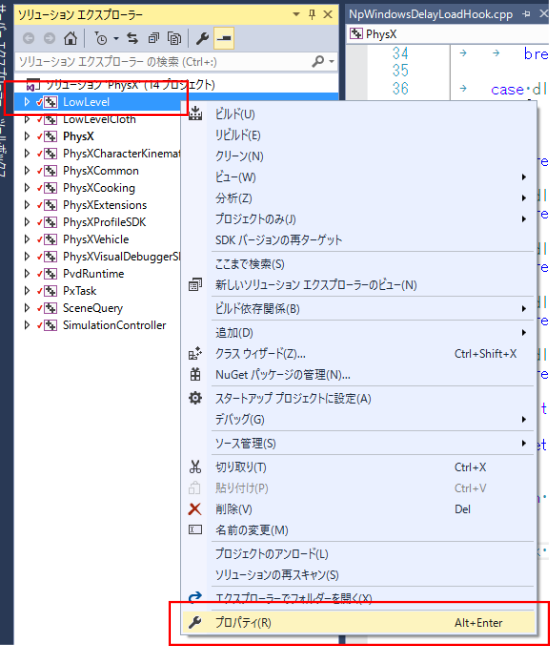Select the PhysXProfileSDK project
This screenshot has height=646, width=550.
pos(104,222)
